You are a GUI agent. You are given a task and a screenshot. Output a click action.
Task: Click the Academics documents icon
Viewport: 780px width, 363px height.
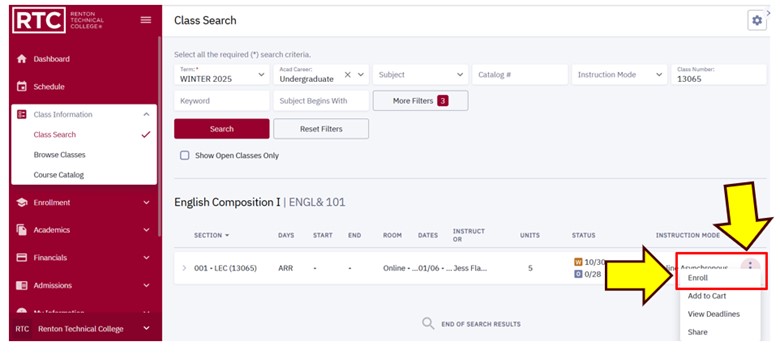click(21, 230)
